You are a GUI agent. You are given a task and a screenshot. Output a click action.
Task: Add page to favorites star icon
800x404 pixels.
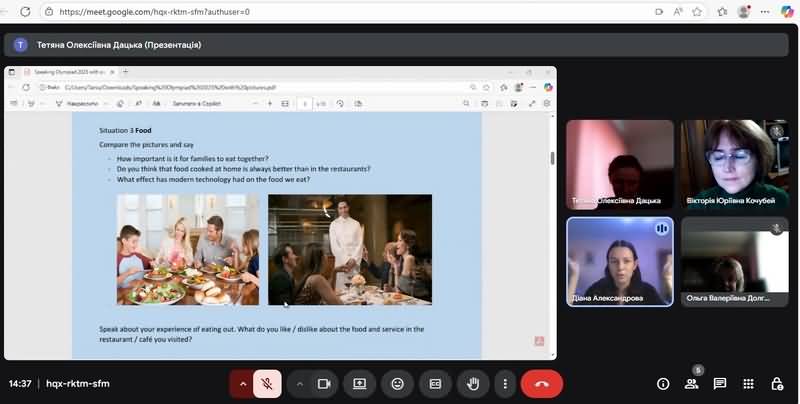[x=696, y=12]
